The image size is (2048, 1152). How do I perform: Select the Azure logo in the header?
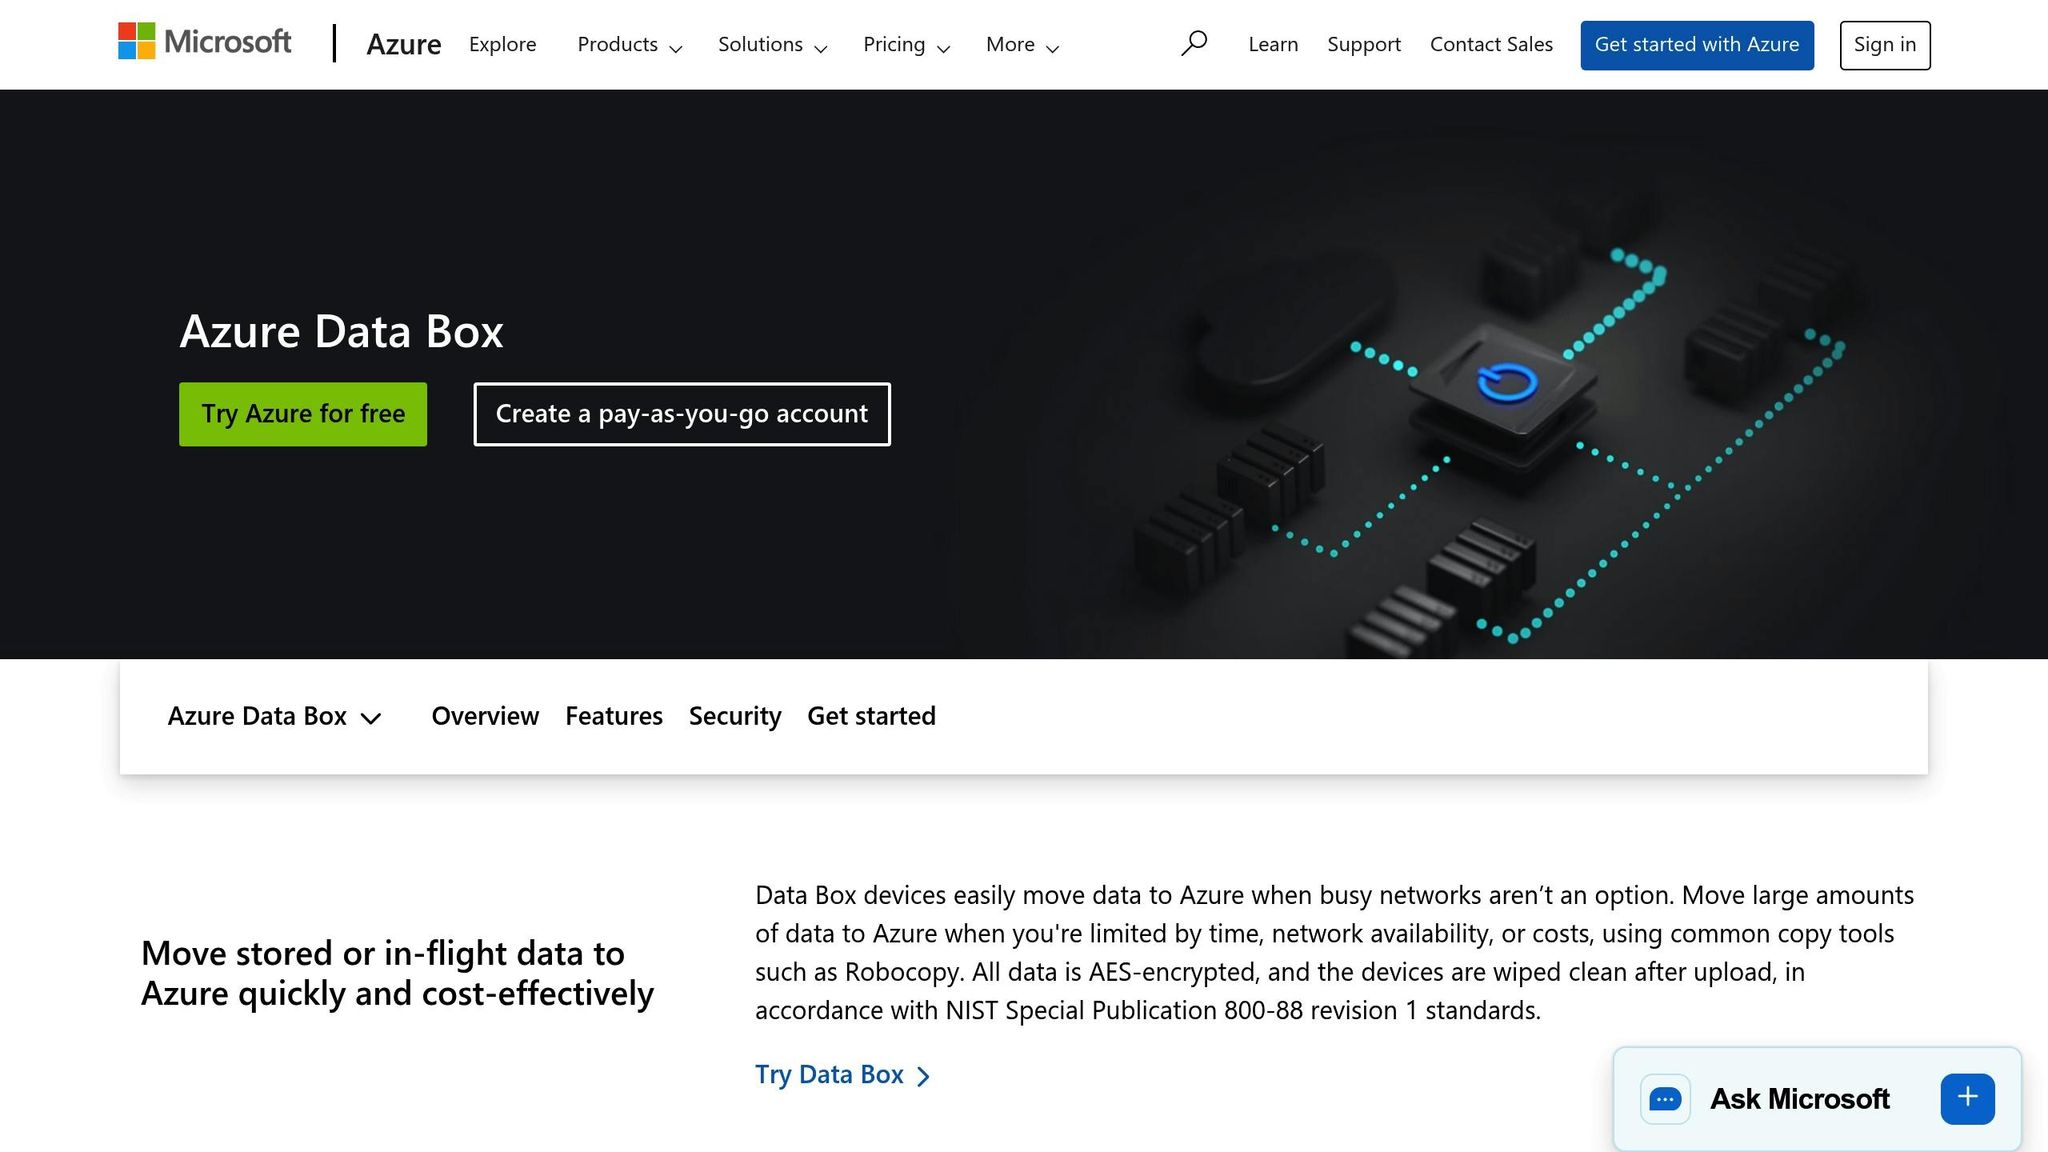404,44
